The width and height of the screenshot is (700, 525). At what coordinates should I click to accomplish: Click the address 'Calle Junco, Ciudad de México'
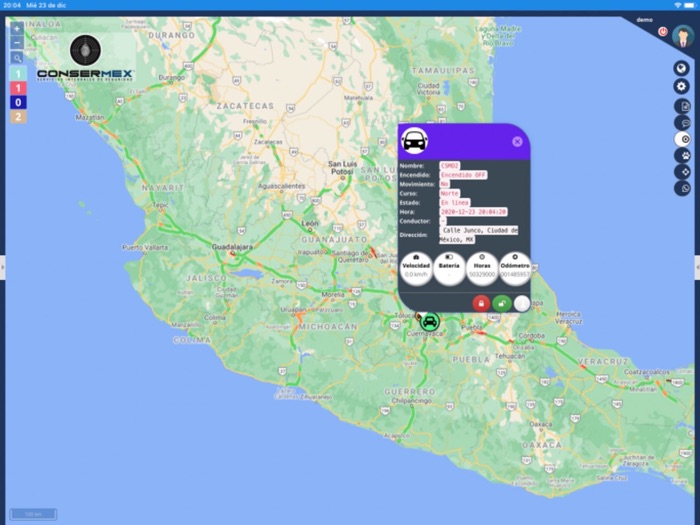pos(479,235)
